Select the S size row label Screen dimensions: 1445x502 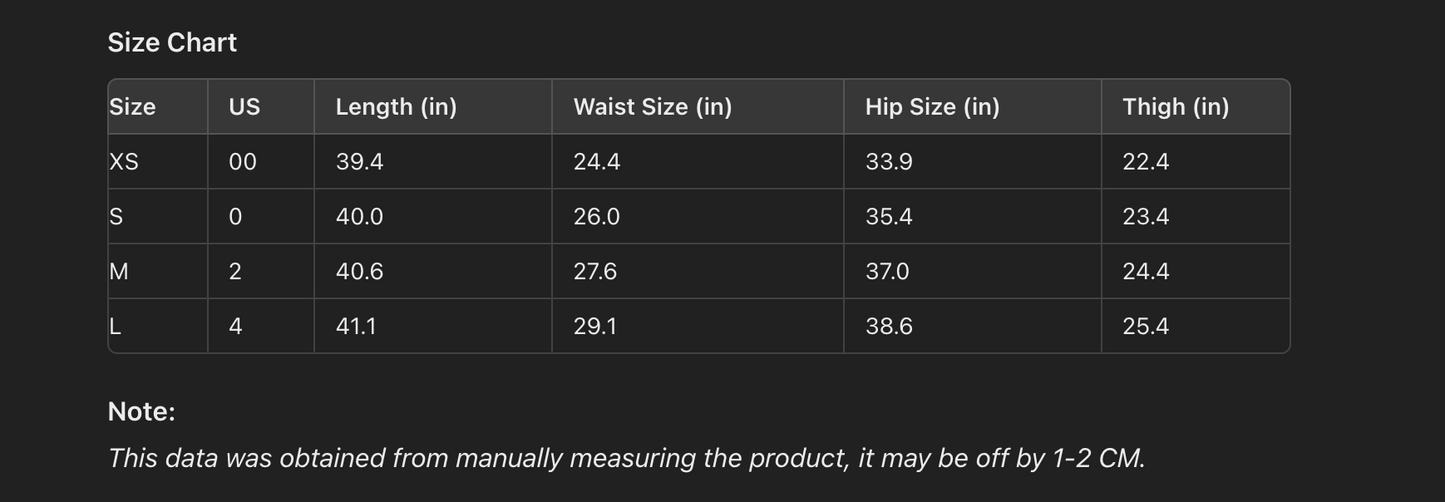(x=116, y=217)
